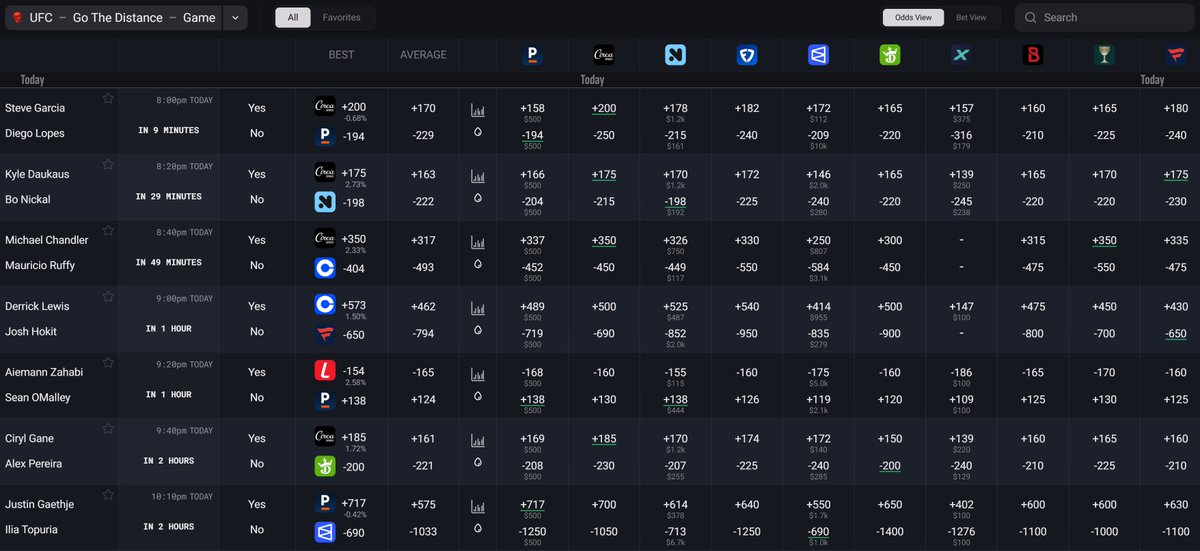Viewport: 1200px width, 551px height.
Task: Click the DraftKings logo beside best -200
Action: (x=325, y=464)
